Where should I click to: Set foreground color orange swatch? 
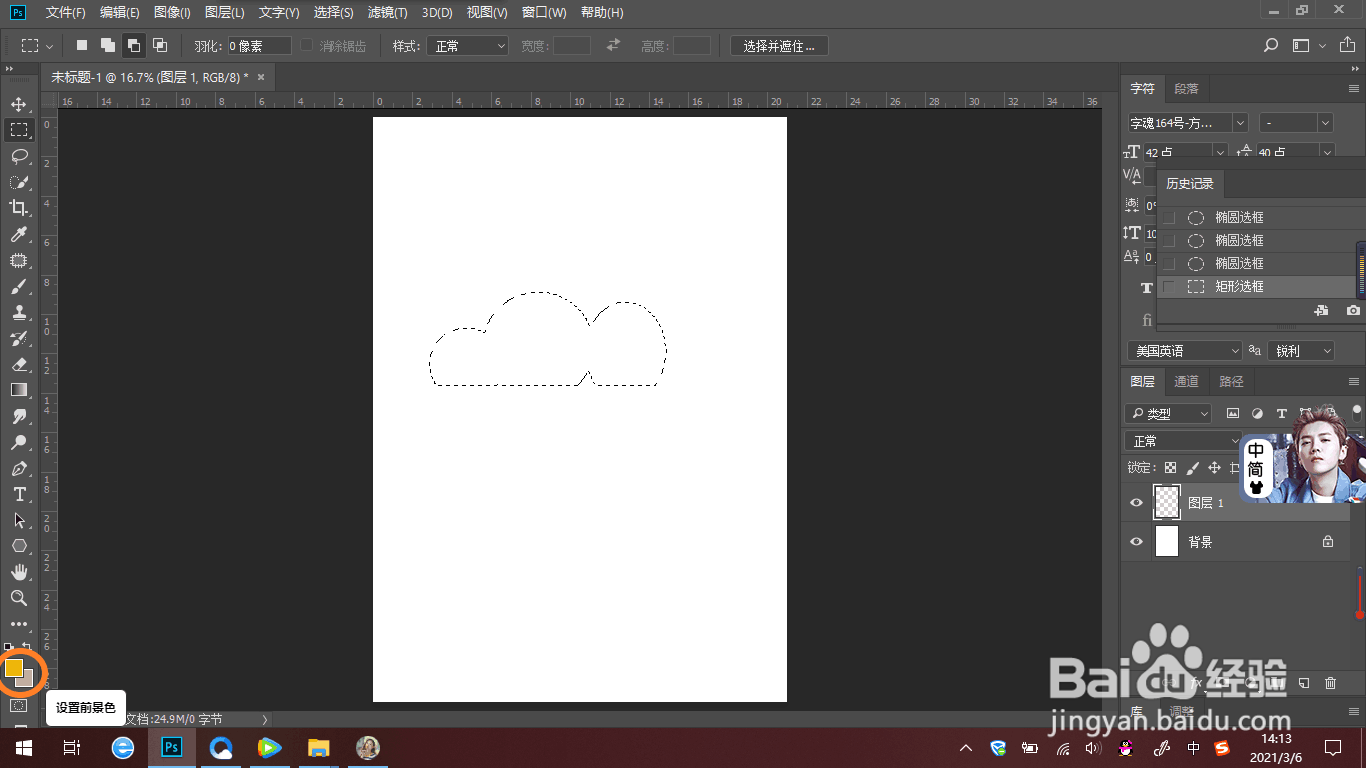coord(14,667)
